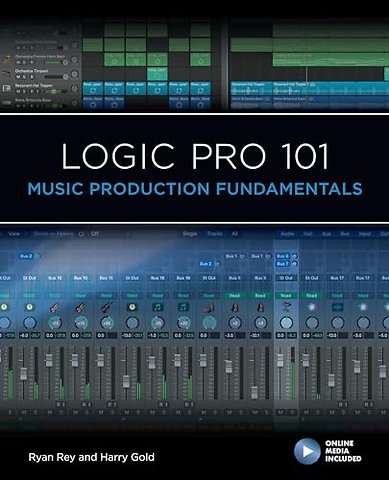Solo the Resonant Hat Topper track
The height and width of the screenshot is (480, 389).
click(25, 92)
